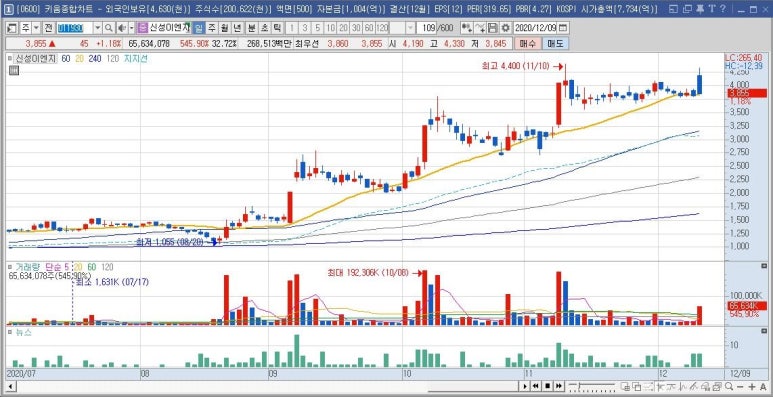Open the dropdown next to 주 selector

(36, 28)
